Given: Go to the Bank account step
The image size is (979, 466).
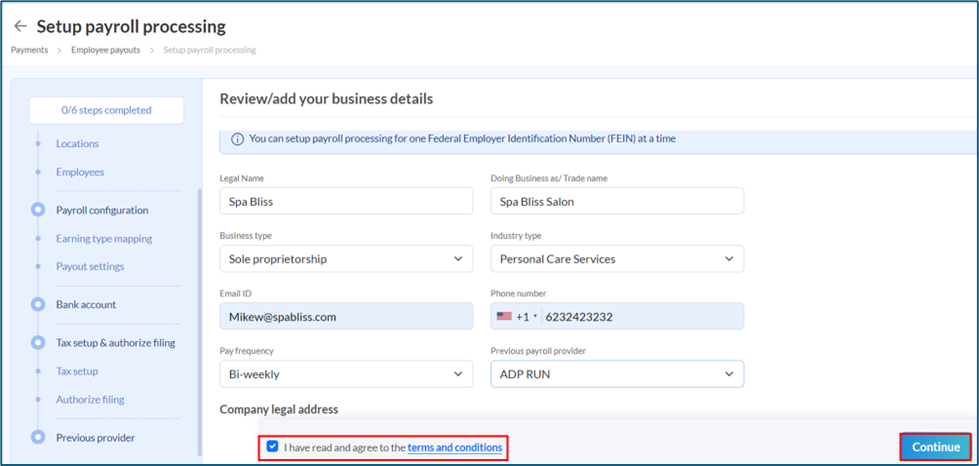Looking at the screenshot, I should pyautogui.click(x=86, y=305).
